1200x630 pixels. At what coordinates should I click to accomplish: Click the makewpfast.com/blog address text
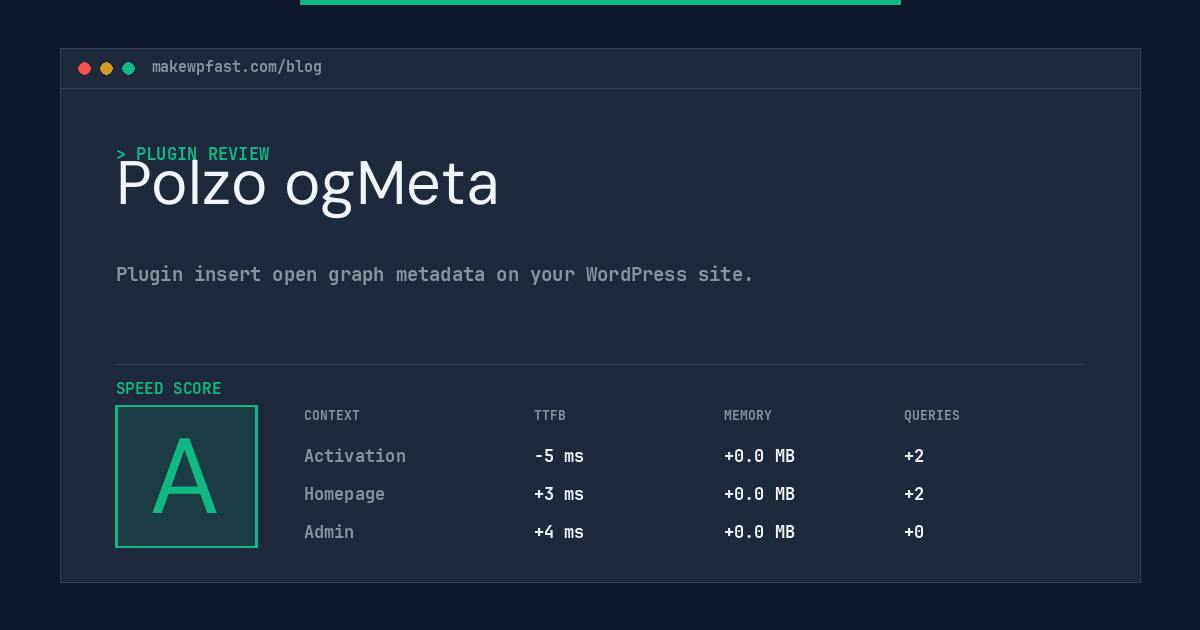(x=237, y=67)
